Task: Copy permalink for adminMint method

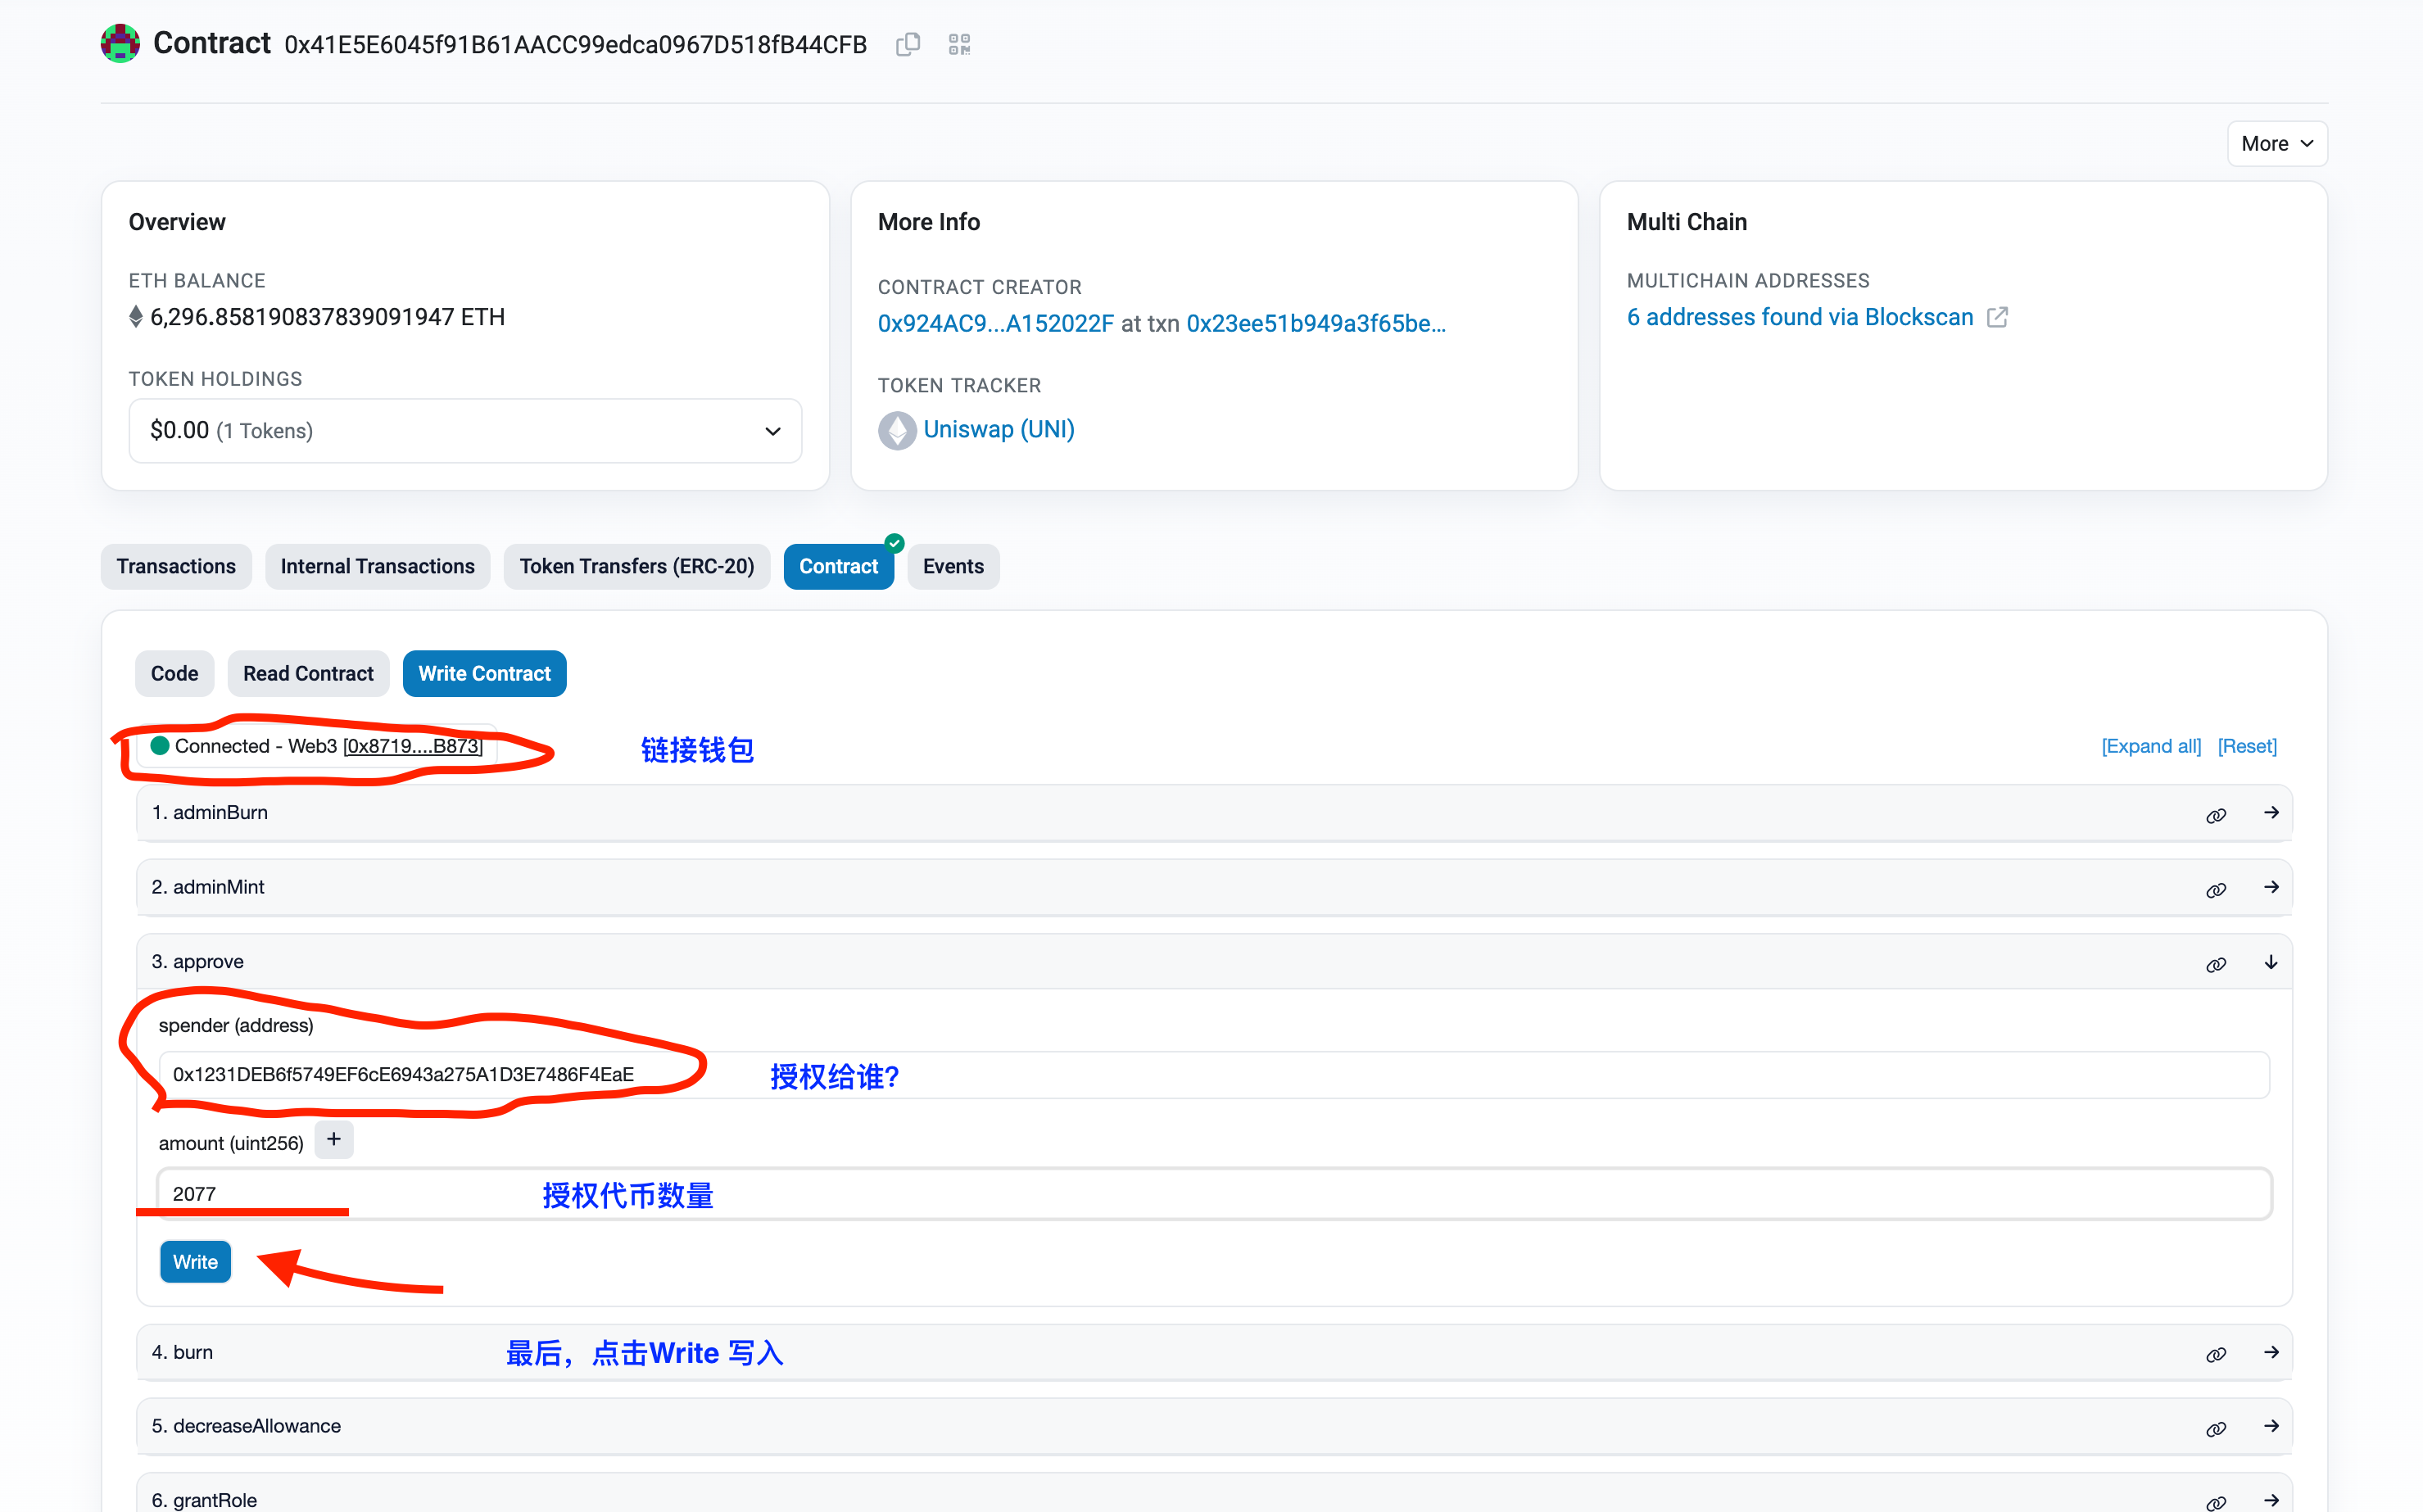Action: (2216, 889)
